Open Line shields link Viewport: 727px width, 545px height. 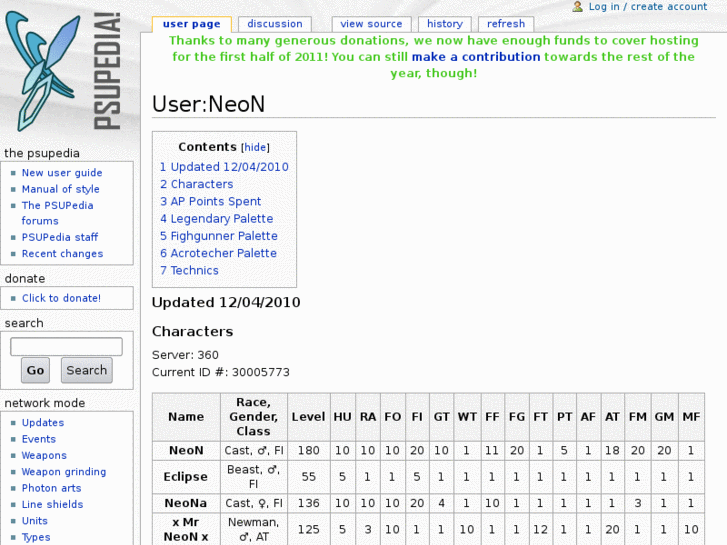[52, 504]
